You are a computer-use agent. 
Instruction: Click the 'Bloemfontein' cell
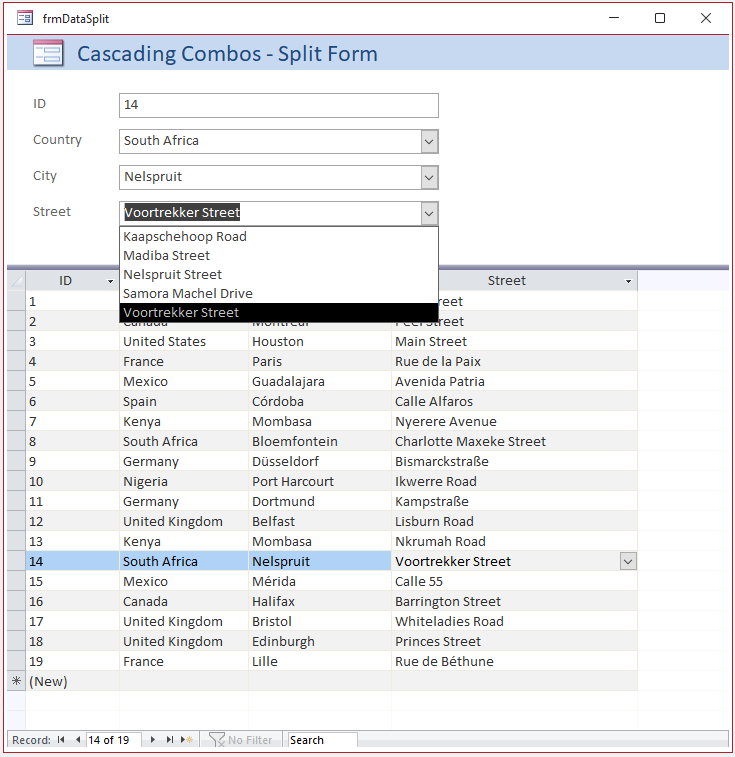point(320,442)
